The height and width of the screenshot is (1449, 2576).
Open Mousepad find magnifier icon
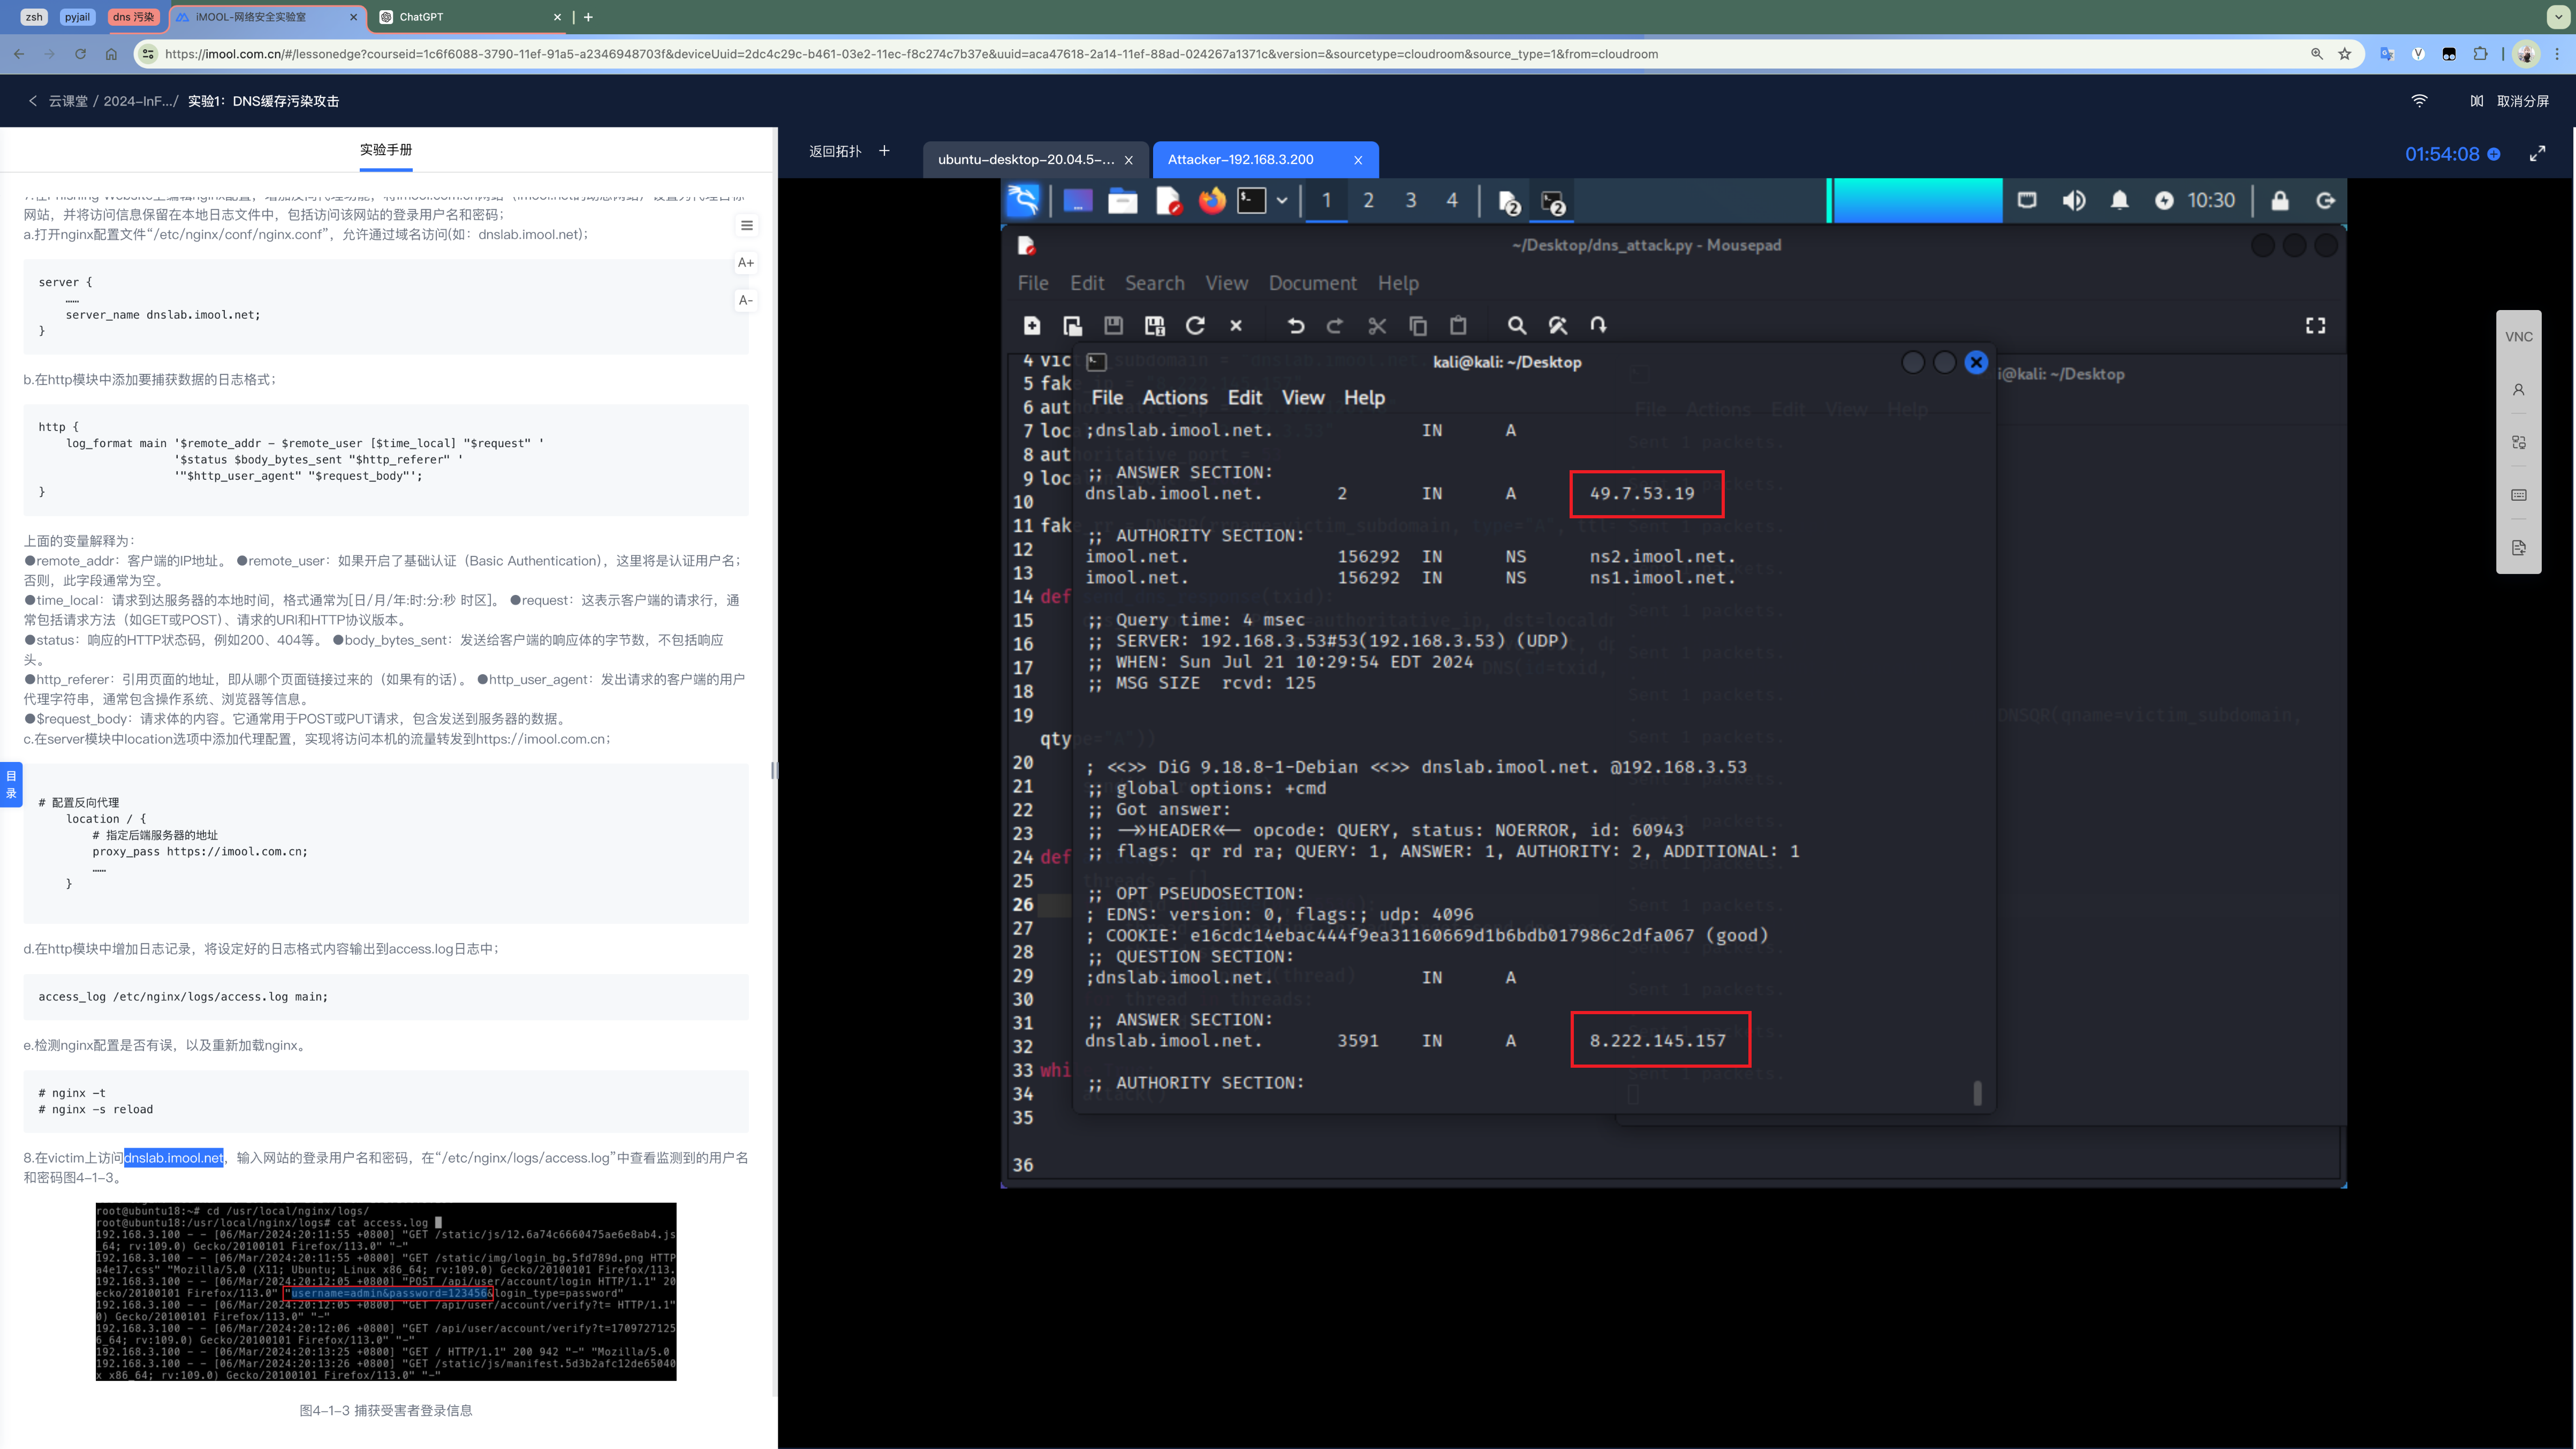1517,326
